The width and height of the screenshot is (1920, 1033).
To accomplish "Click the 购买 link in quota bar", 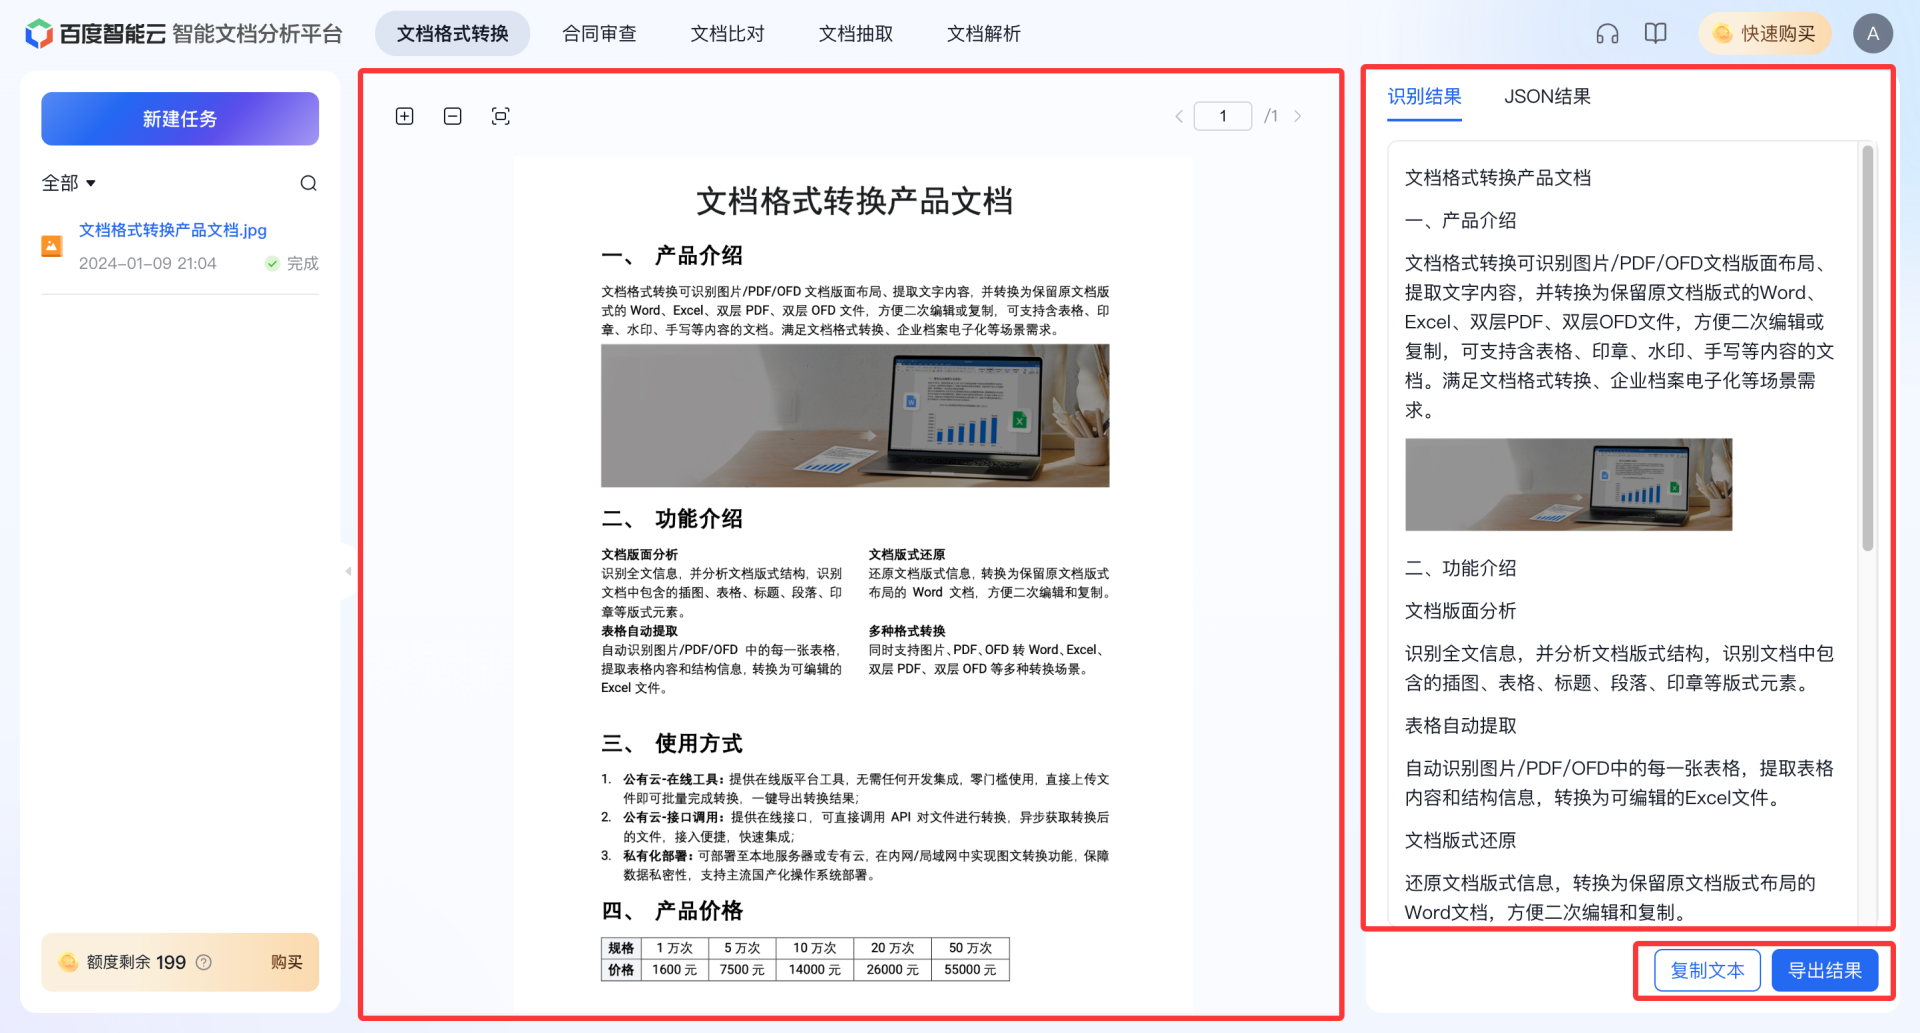I will pos(287,962).
